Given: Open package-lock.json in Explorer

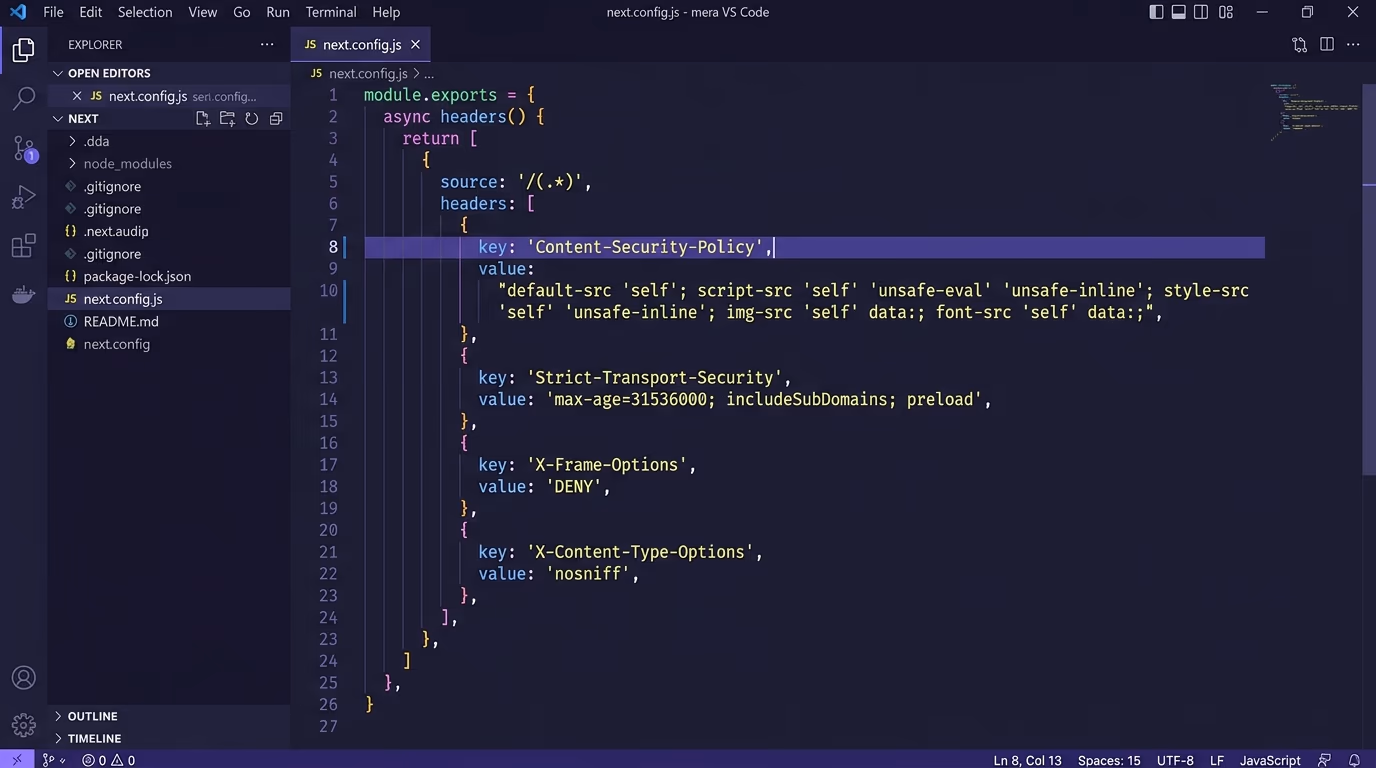Looking at the screenshot, I should pyautogui.click(x=137, y=276).
